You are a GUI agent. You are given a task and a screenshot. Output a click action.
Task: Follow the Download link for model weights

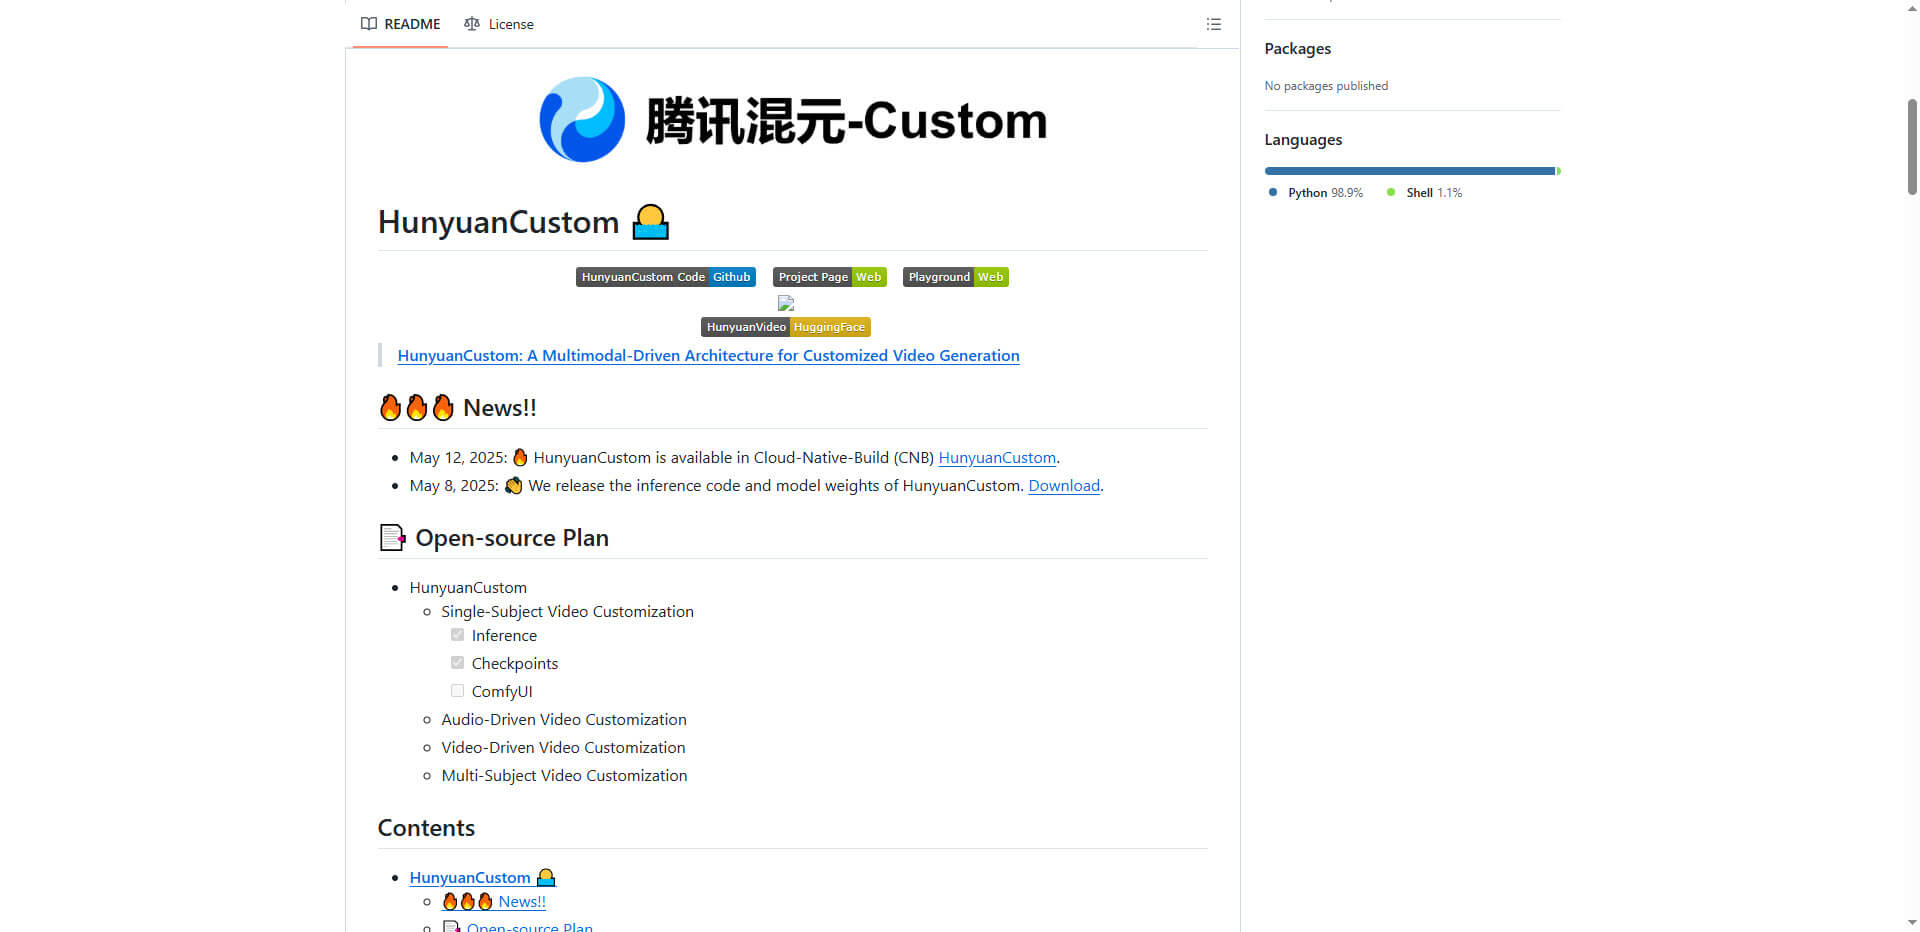pyautogui.click(x=1064, y=486)
